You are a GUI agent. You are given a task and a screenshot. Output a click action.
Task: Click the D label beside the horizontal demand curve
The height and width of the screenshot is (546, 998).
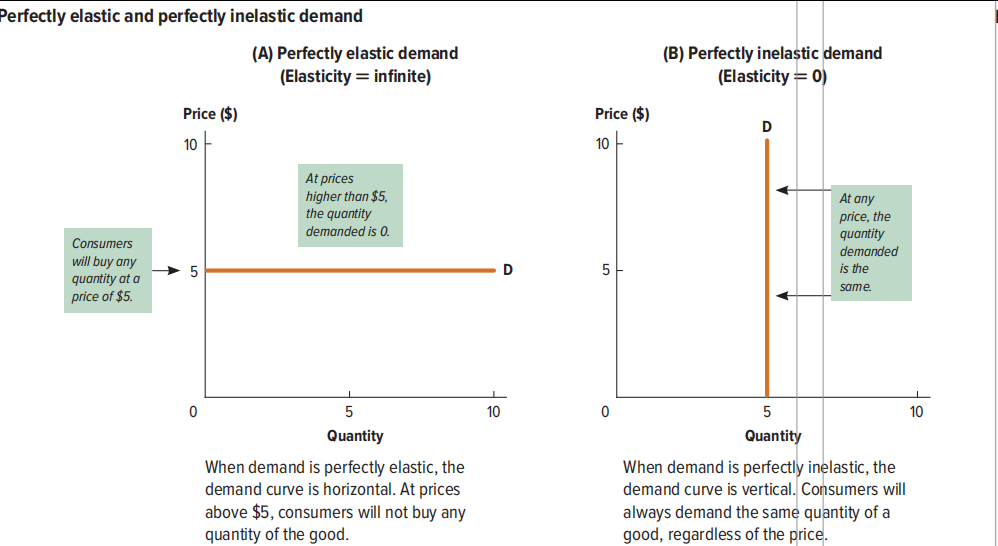pyautogui.click(x=508, y=270)
